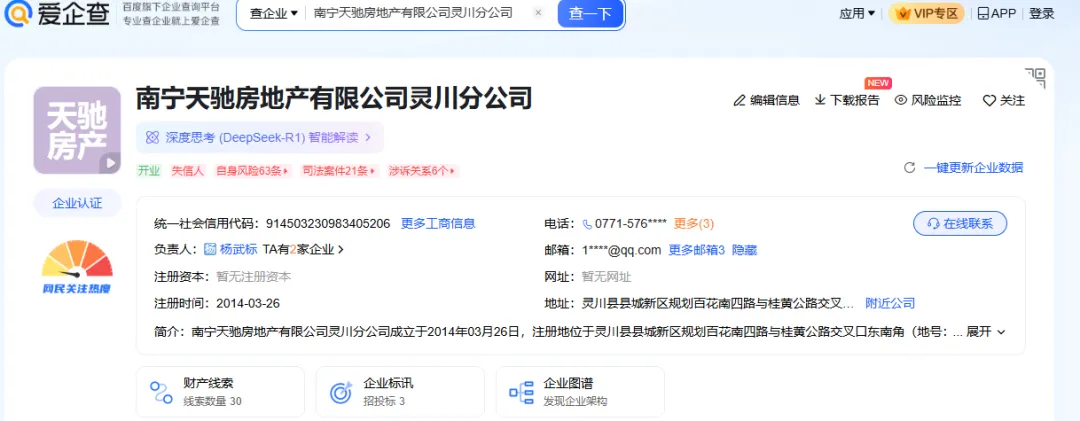Click the 网民关注热度 gauge
This screenshot has width=1080, height=421.
point(77,267)
